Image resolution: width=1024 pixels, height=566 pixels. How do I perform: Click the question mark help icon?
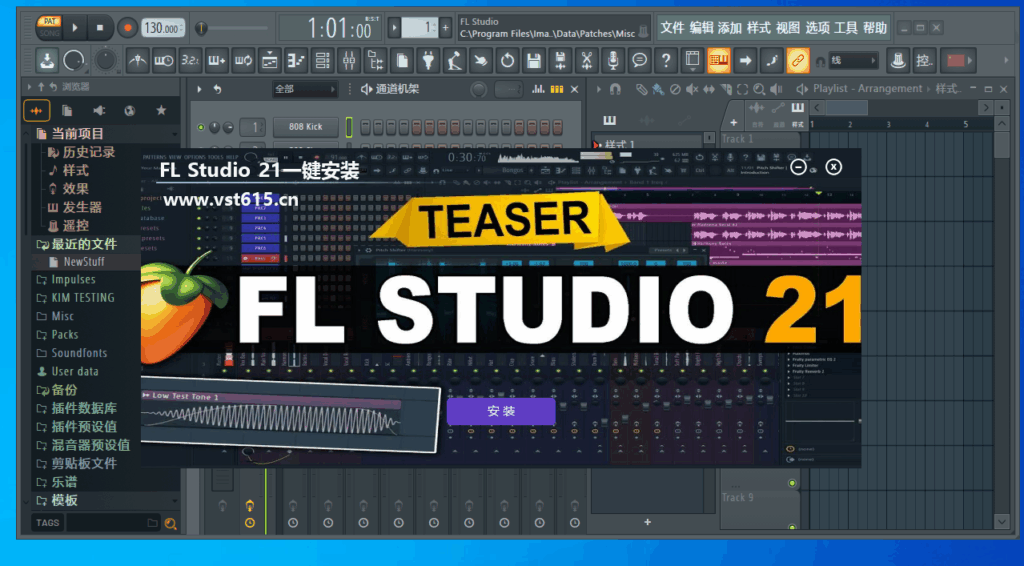click(x=665, y=61)
